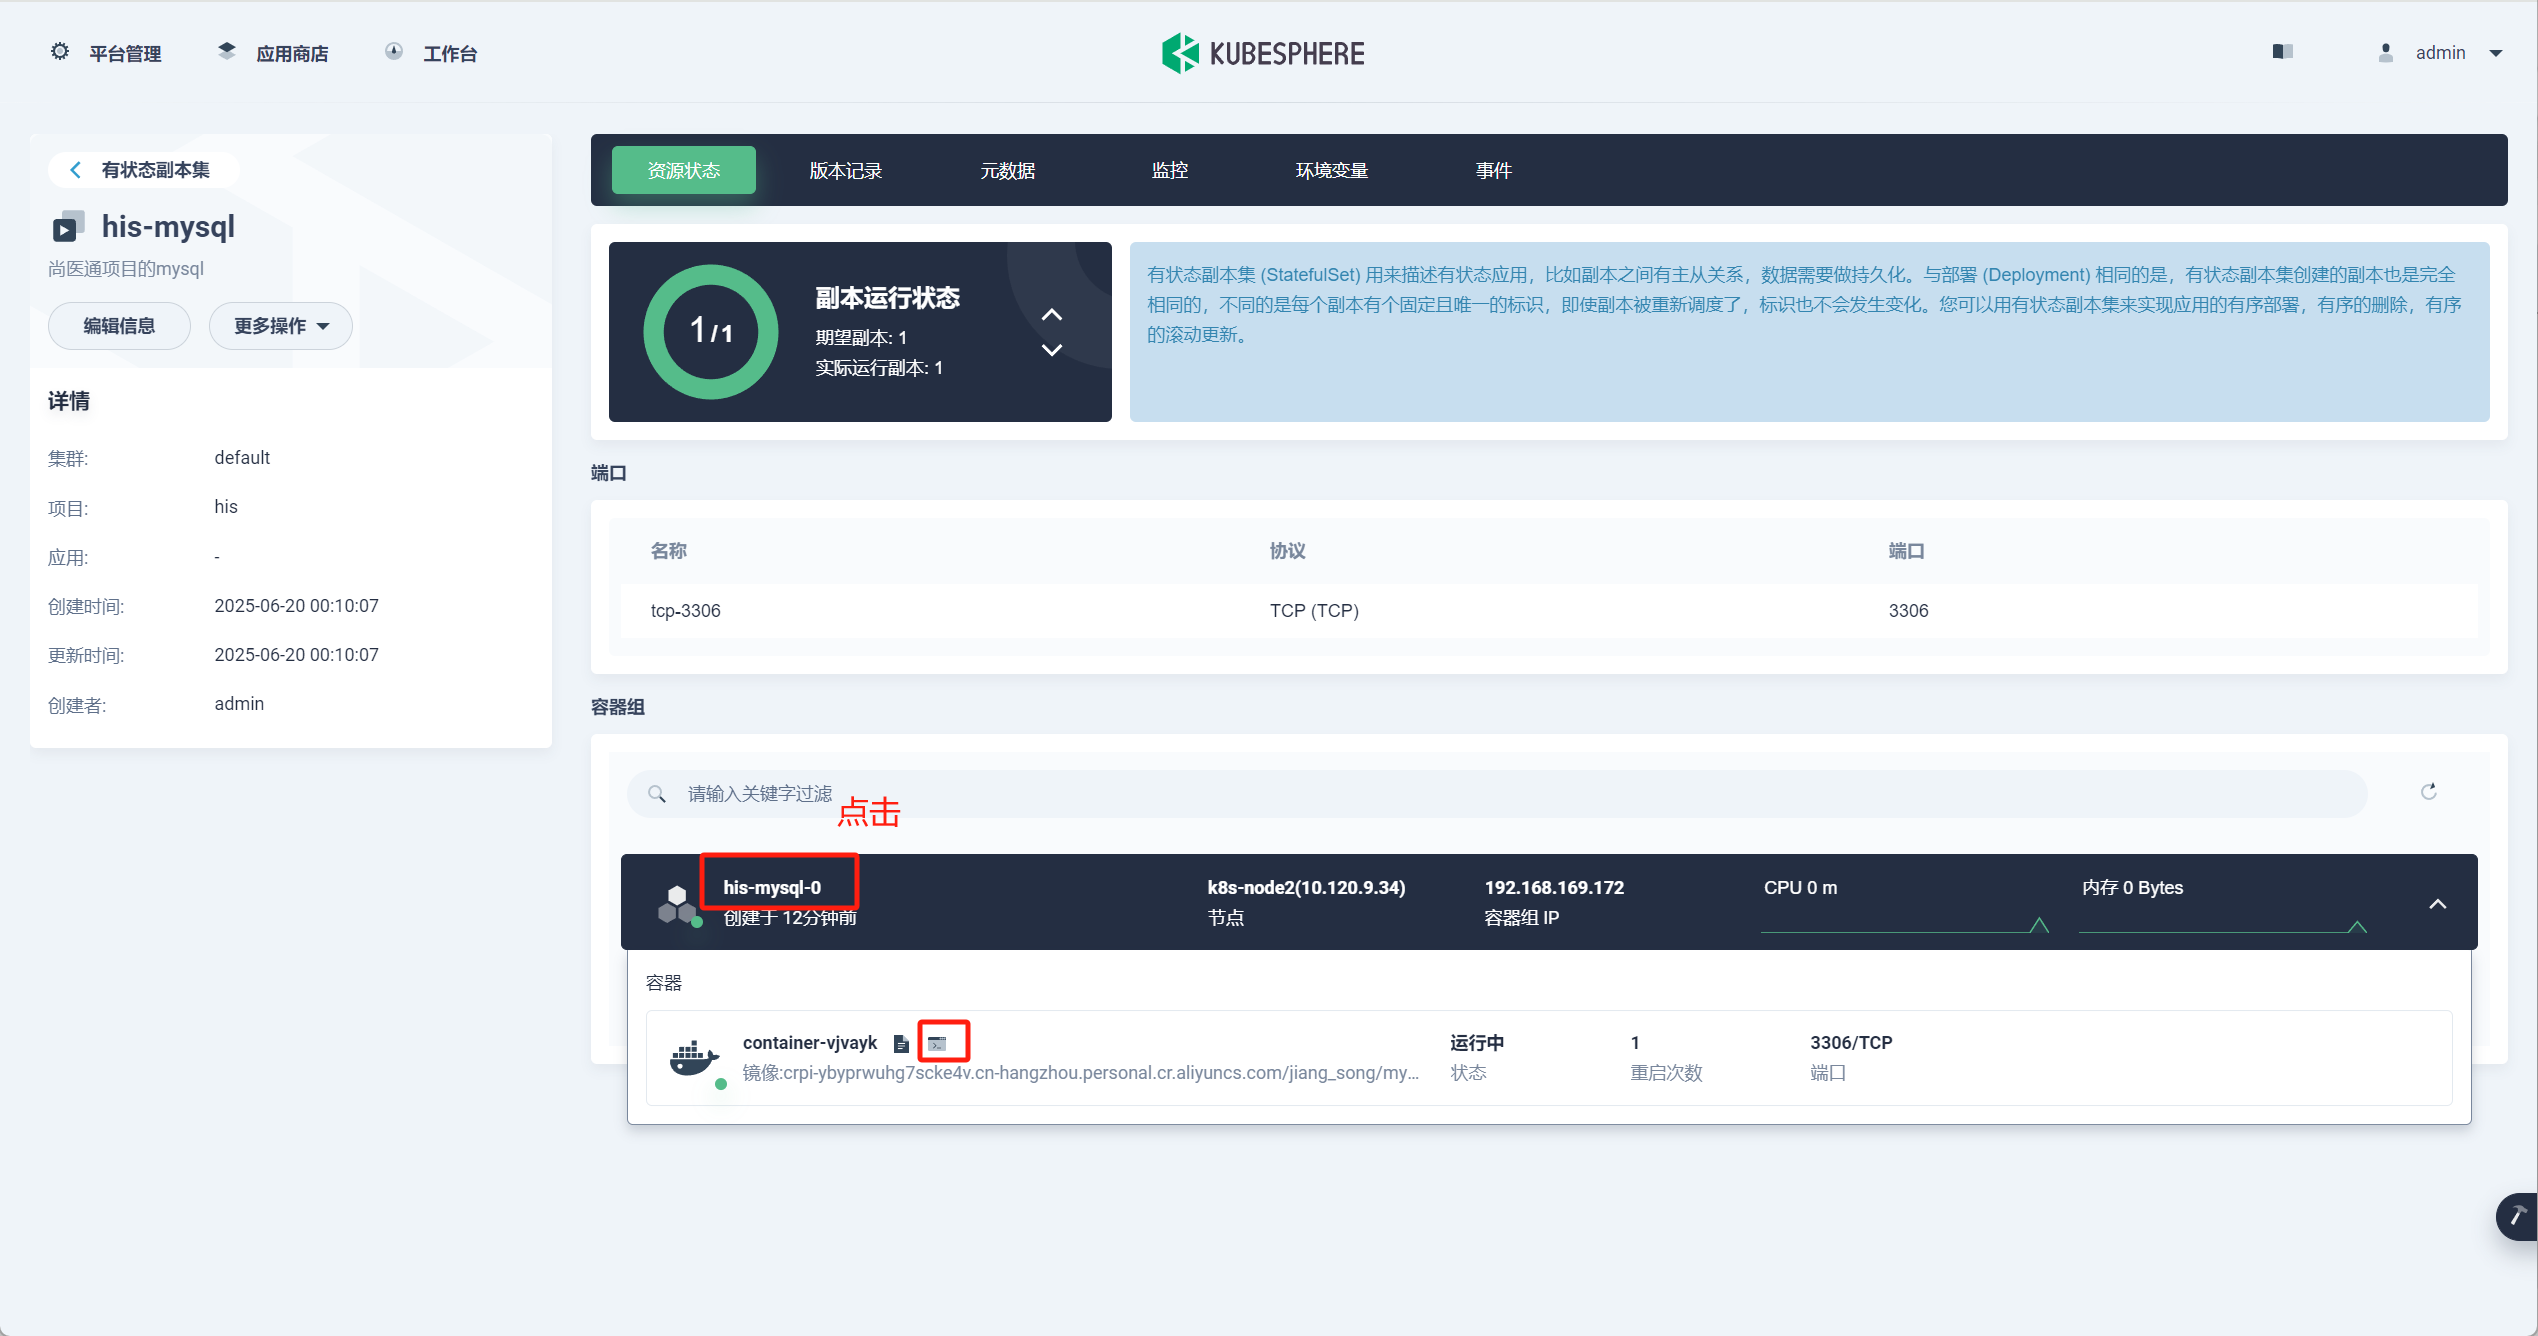
Task: Click the cluster value default
Action: (242, 458)
